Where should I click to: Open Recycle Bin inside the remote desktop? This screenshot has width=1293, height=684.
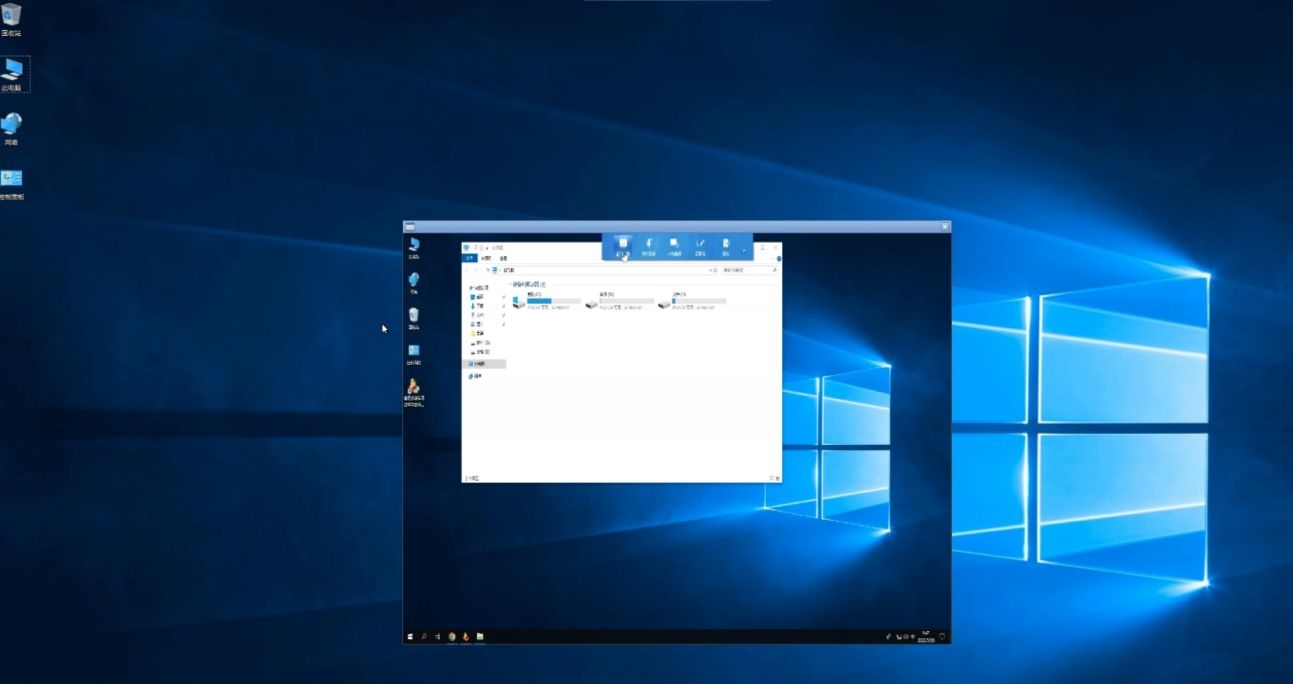pyautogui.click(x=414, y=315)
